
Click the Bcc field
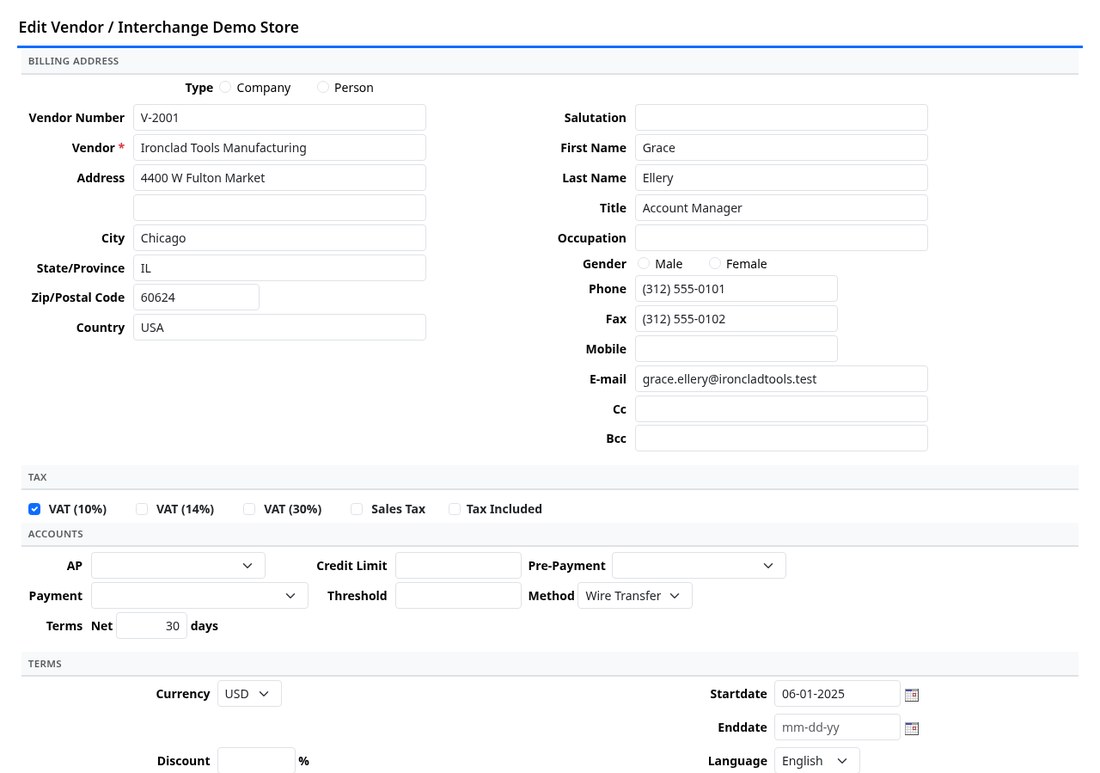click(x=781, y=438)
